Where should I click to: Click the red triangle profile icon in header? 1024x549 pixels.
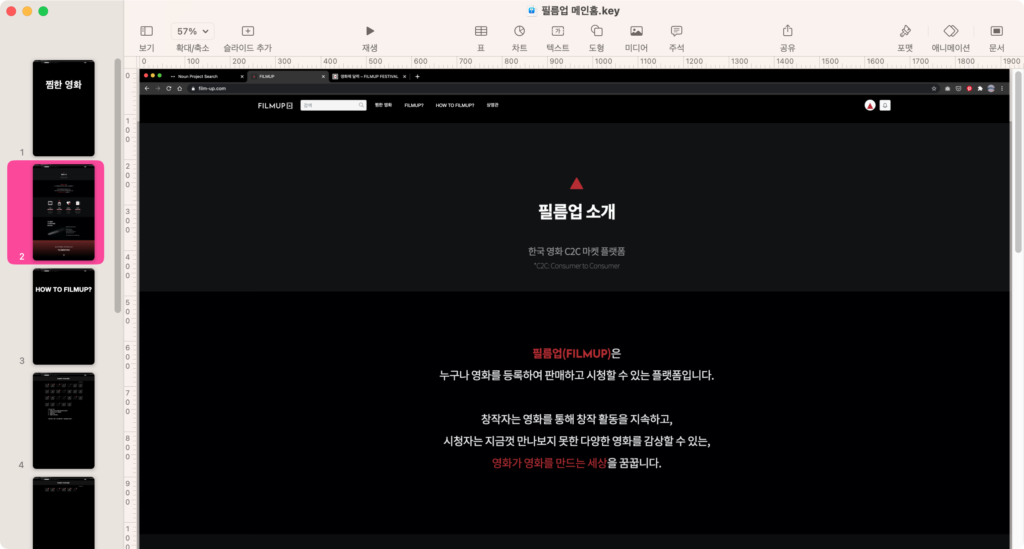tap(870, 105)
